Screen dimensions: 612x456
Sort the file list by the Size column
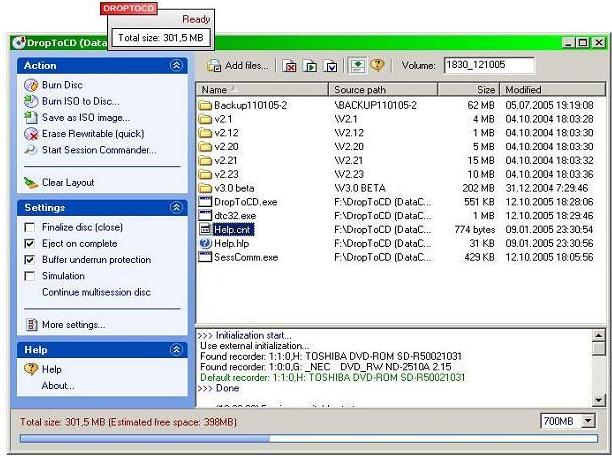[469, 89]
